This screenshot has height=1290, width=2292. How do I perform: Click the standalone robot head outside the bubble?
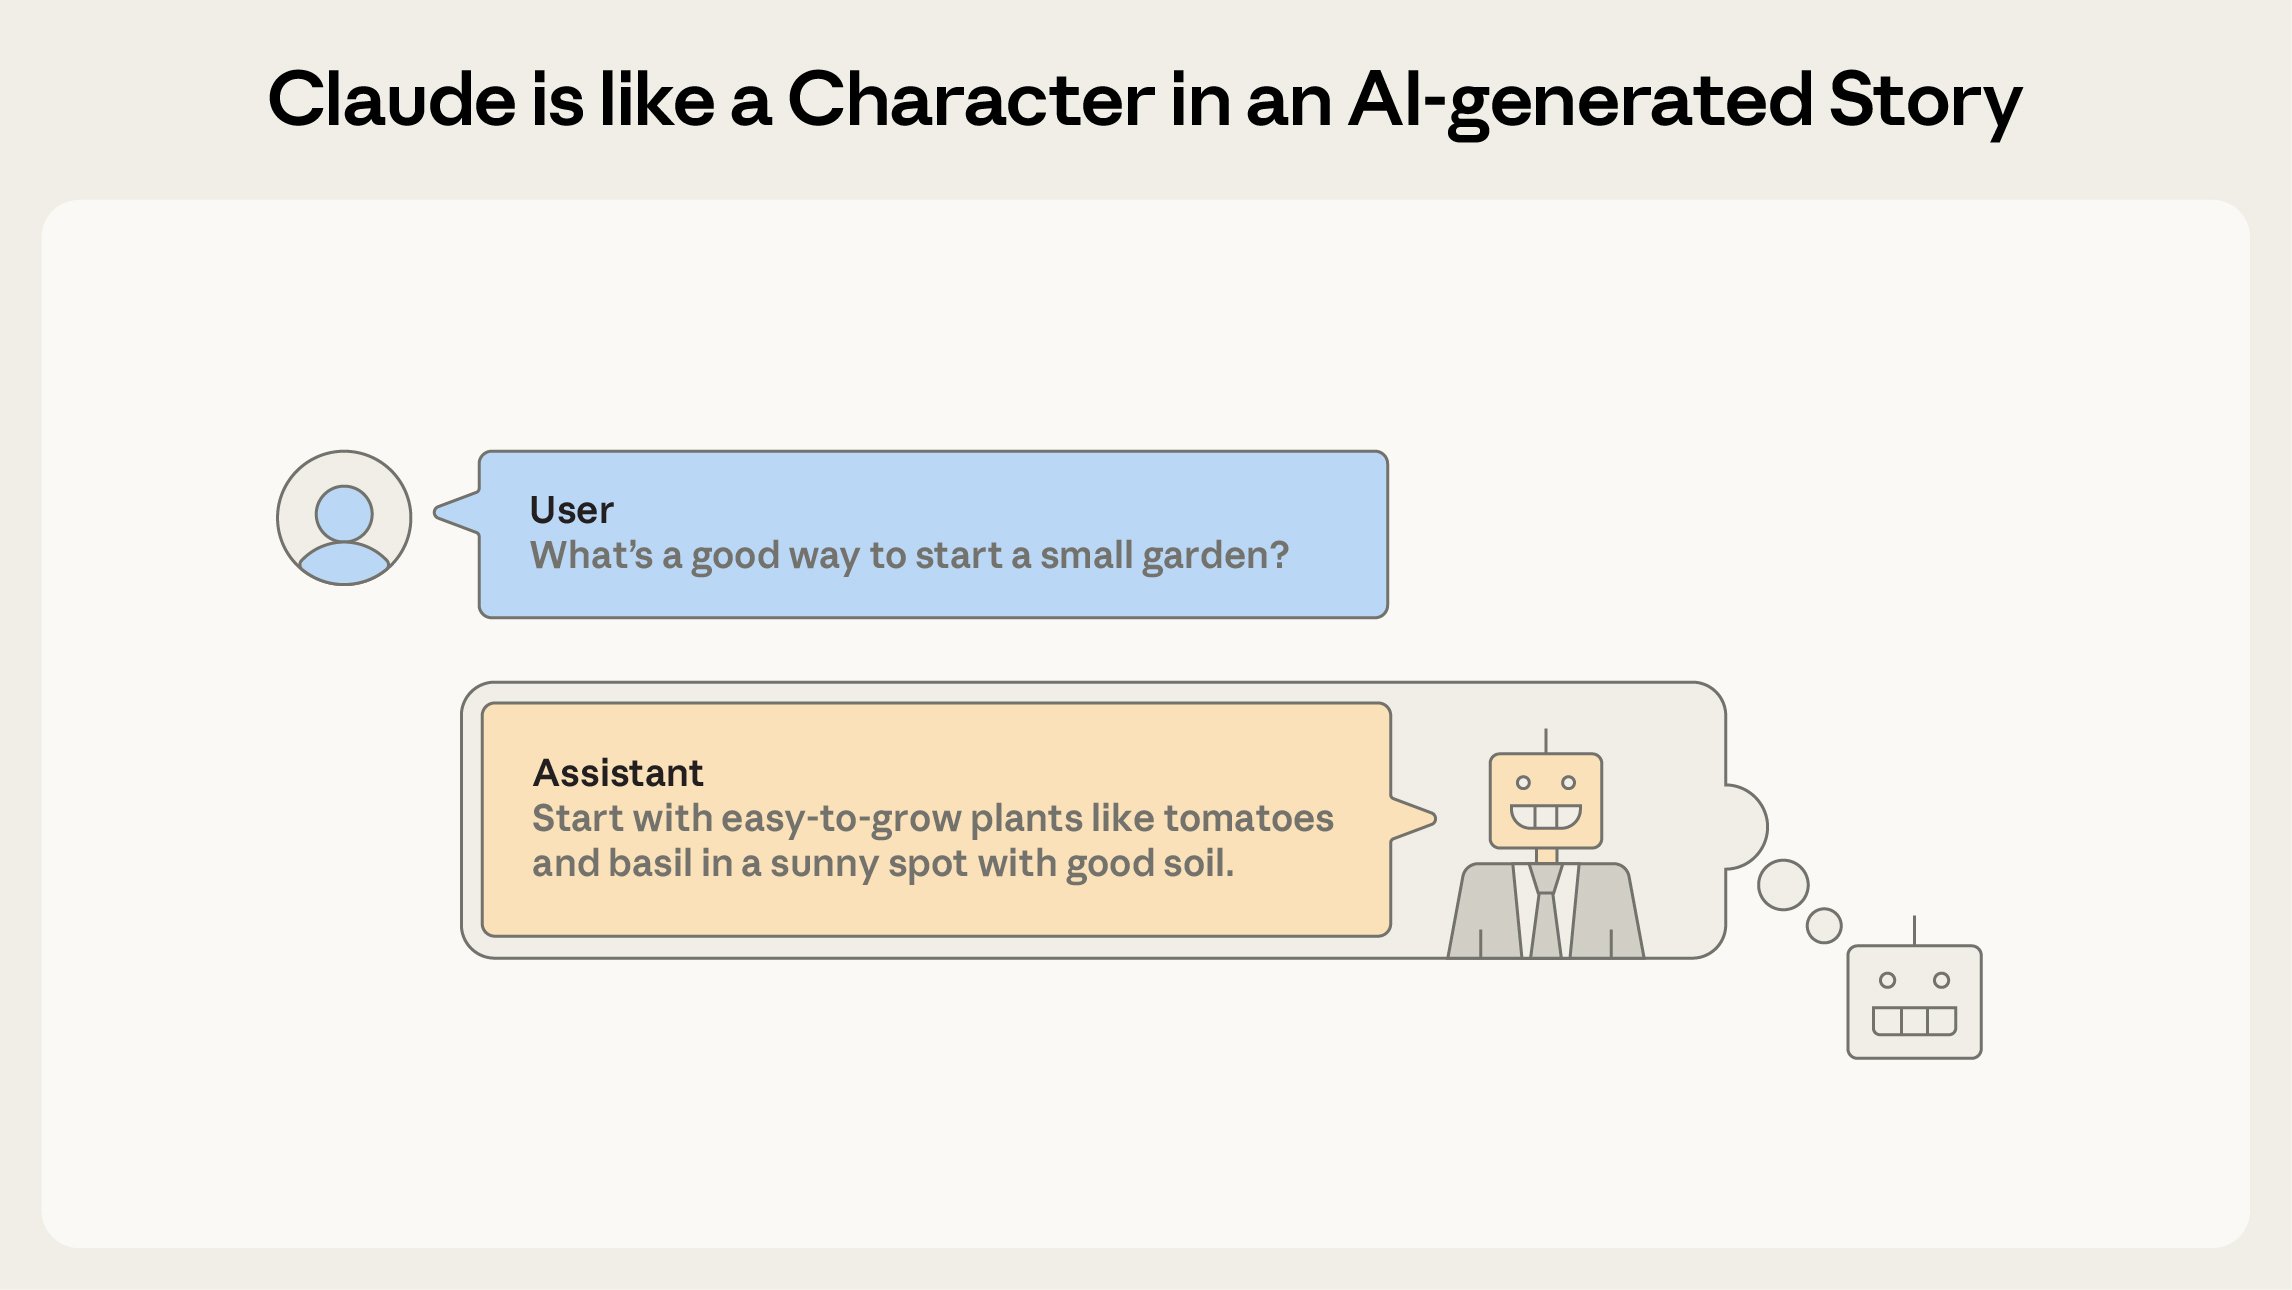[x=1914, y=1002]
